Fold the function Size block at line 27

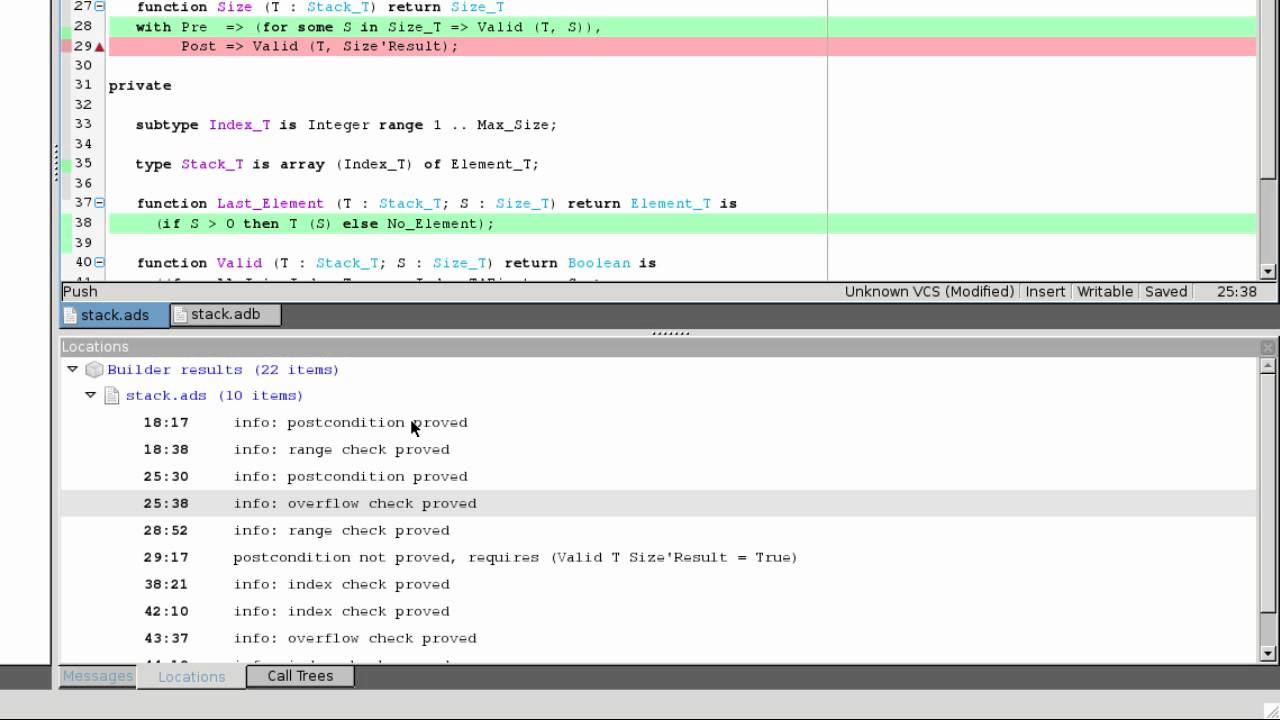pyautogui.click(x=99, y=7)
